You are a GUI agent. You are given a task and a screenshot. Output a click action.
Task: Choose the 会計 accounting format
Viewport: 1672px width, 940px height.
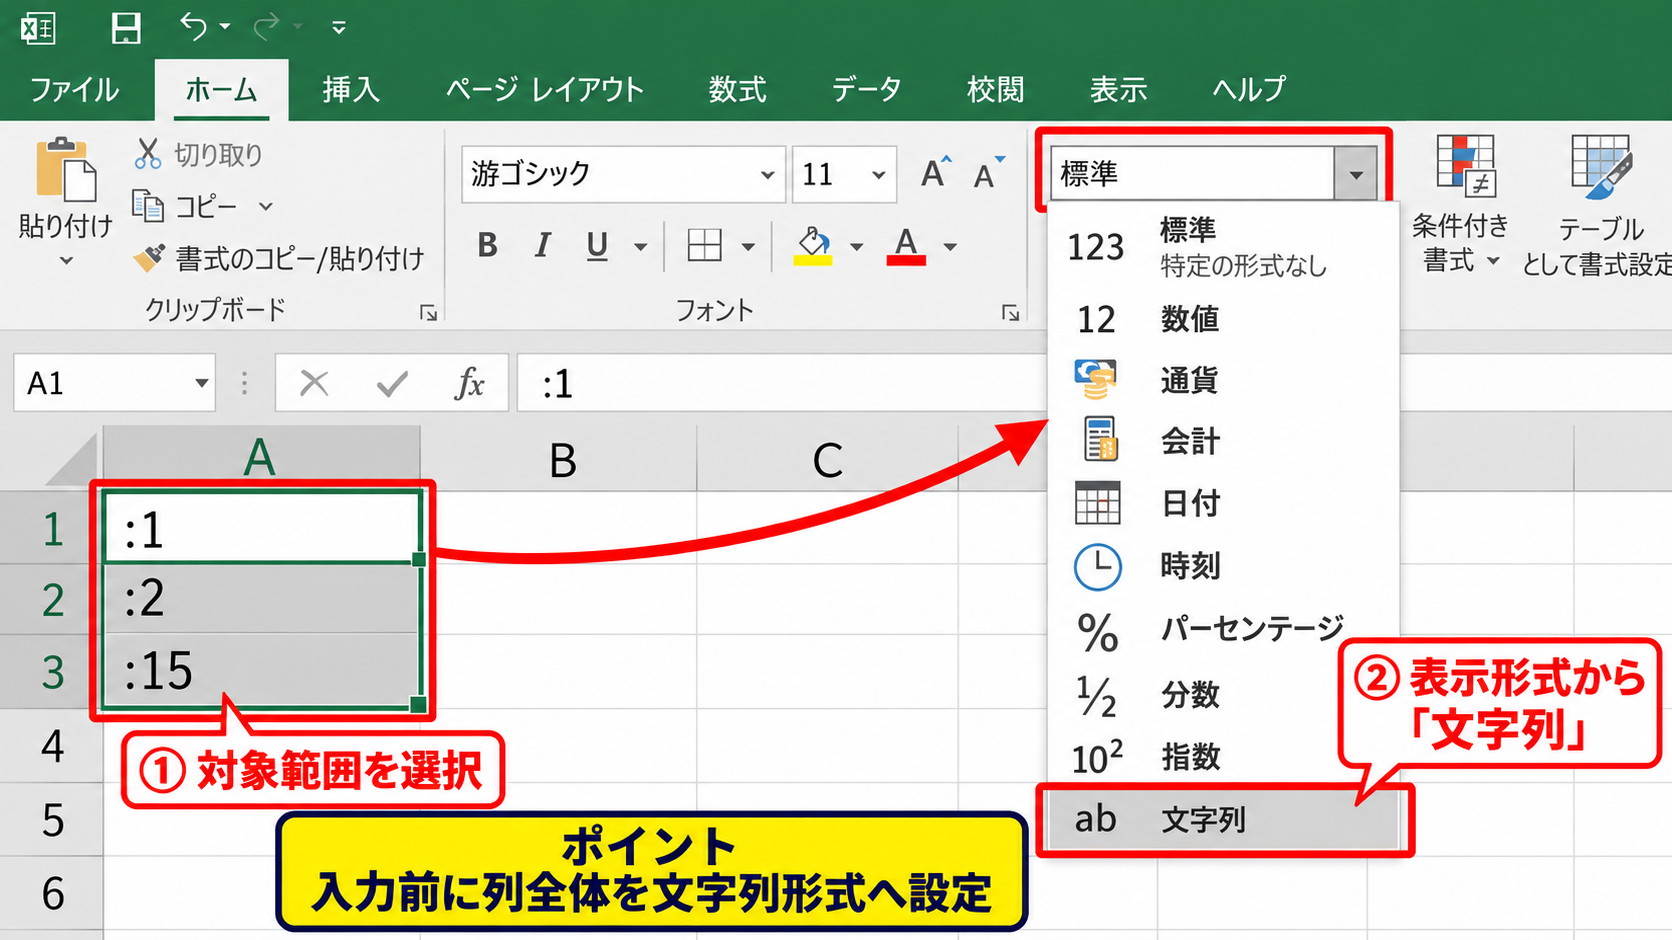1223,441
